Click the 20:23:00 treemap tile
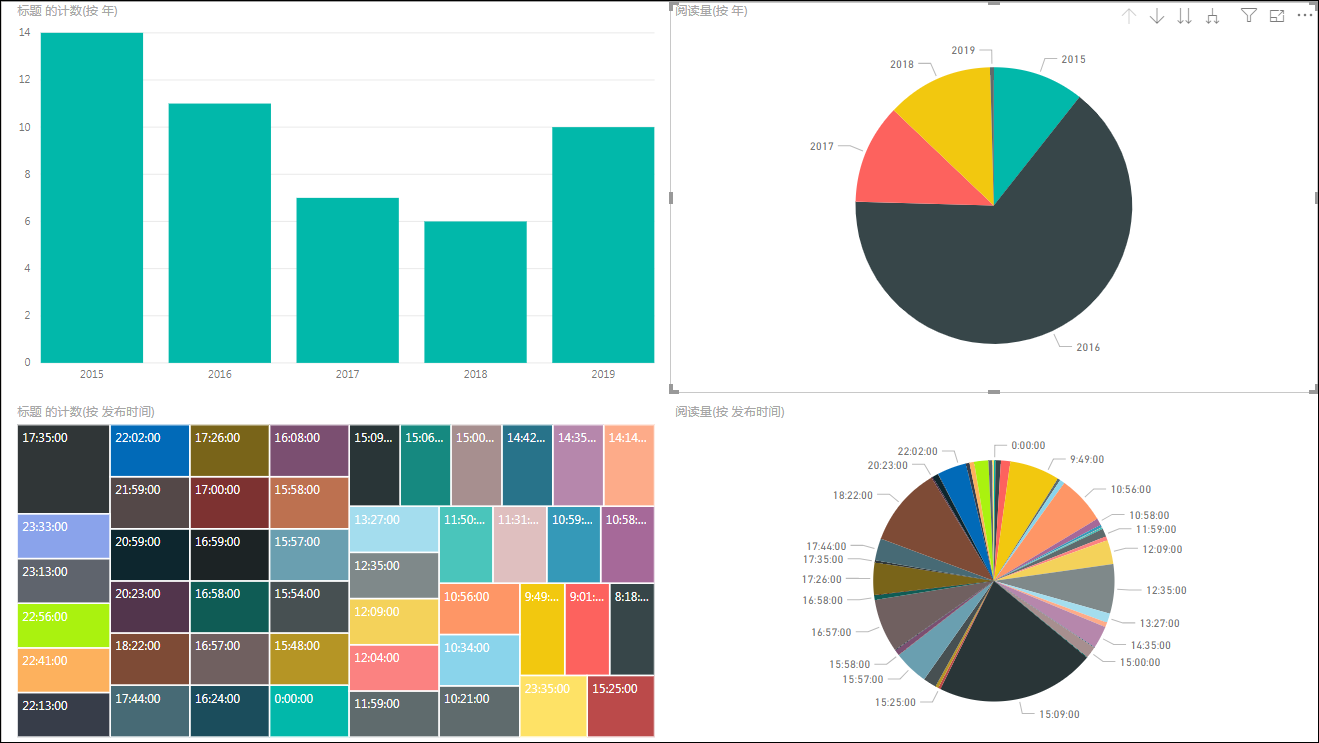 click(150, 606)
